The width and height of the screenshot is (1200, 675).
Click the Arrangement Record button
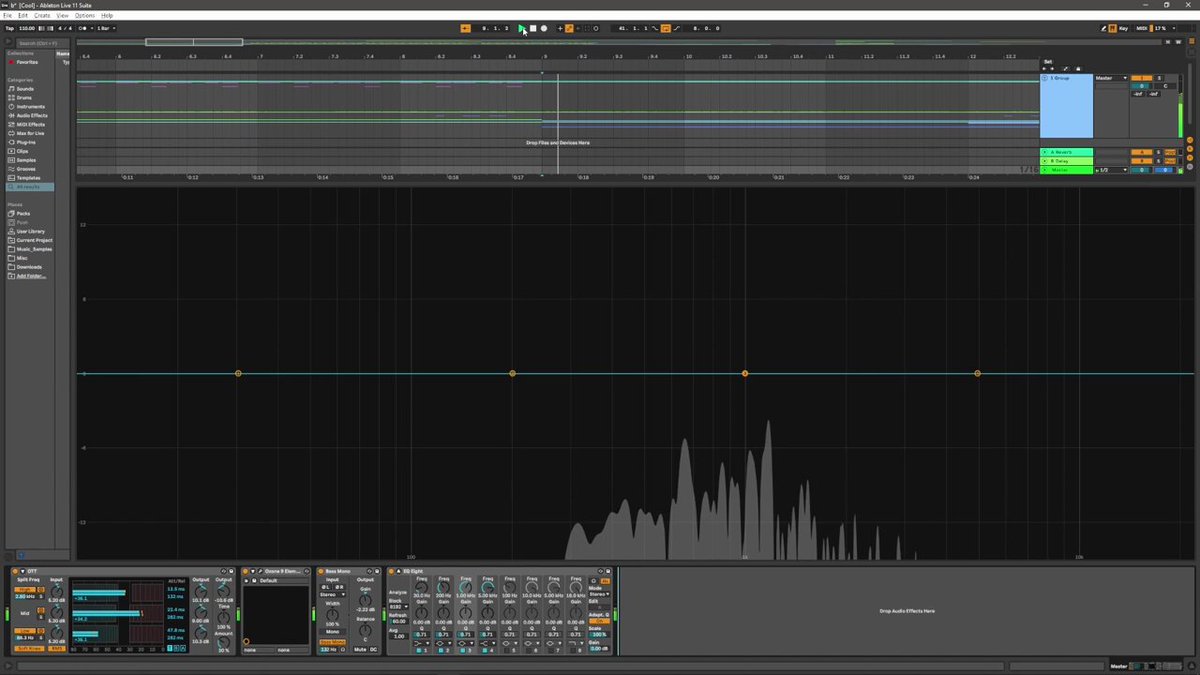[544, 28]
